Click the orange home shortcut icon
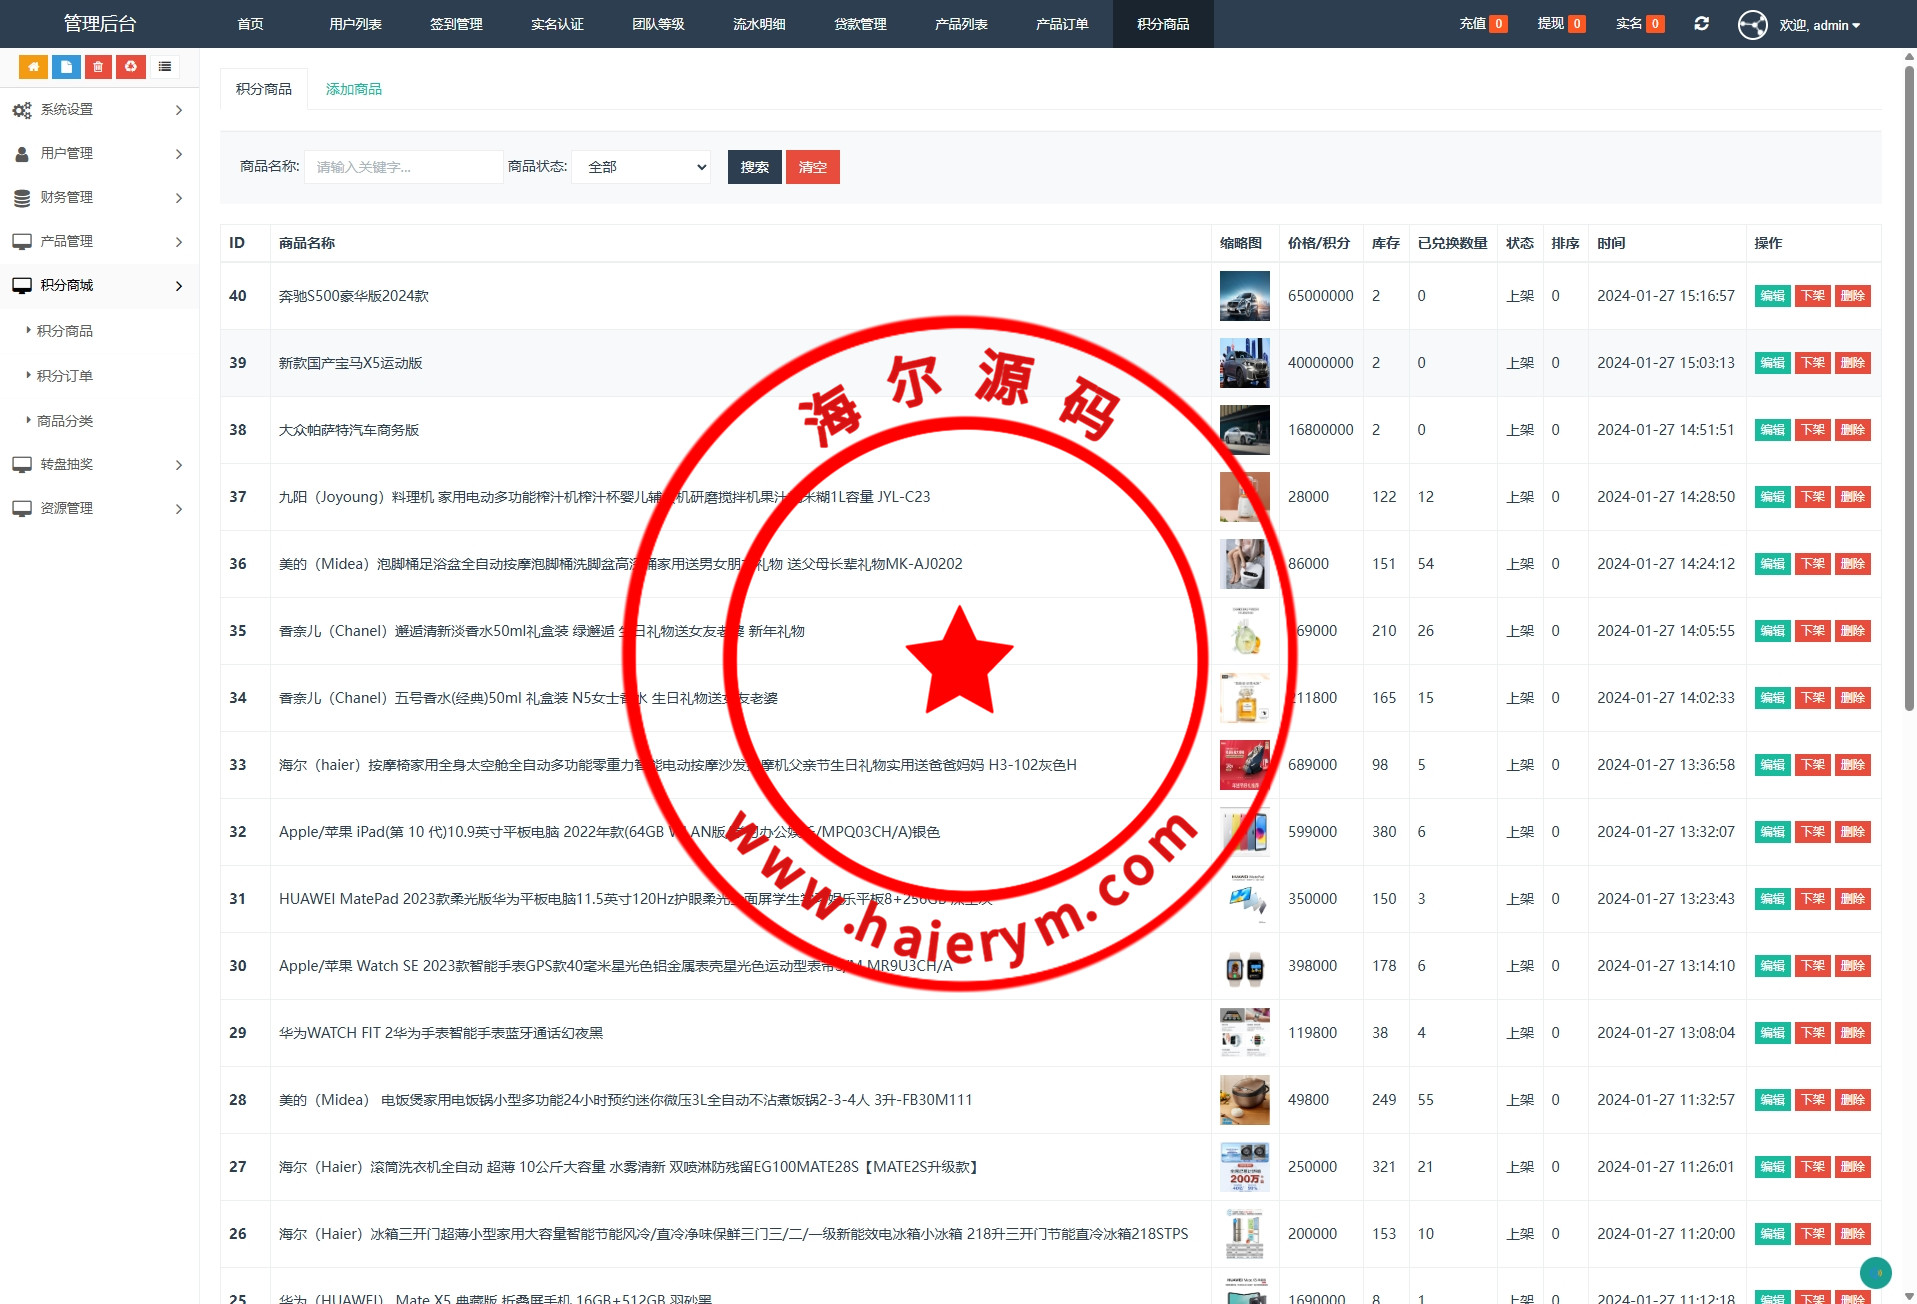The height and width of the screenshot is (1304, 1917). (33, 67)
